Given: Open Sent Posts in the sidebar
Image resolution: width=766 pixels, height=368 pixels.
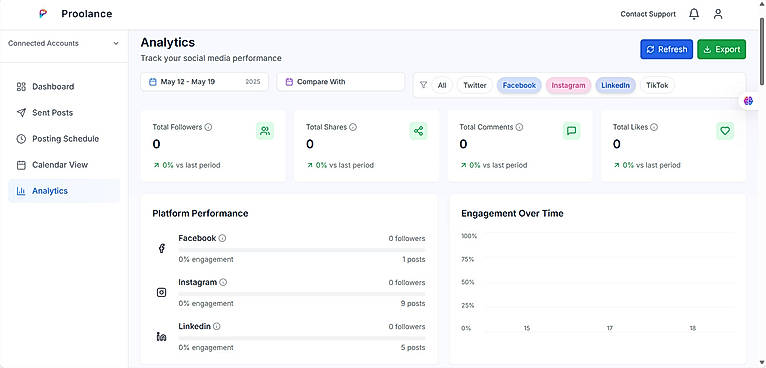Looking at the screenshot, I should pyautogui.click(x=64, y=113).
